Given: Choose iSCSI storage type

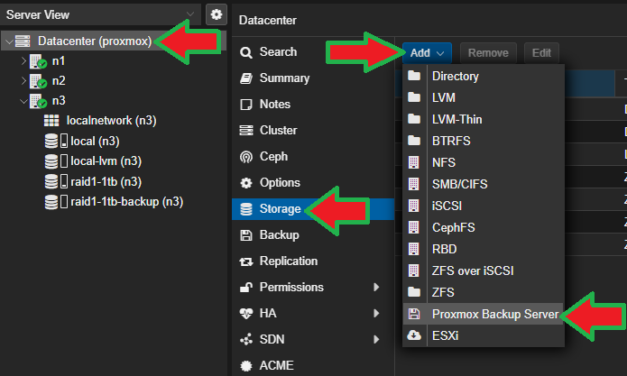Looking at the screenshot, I should [483, 206].
